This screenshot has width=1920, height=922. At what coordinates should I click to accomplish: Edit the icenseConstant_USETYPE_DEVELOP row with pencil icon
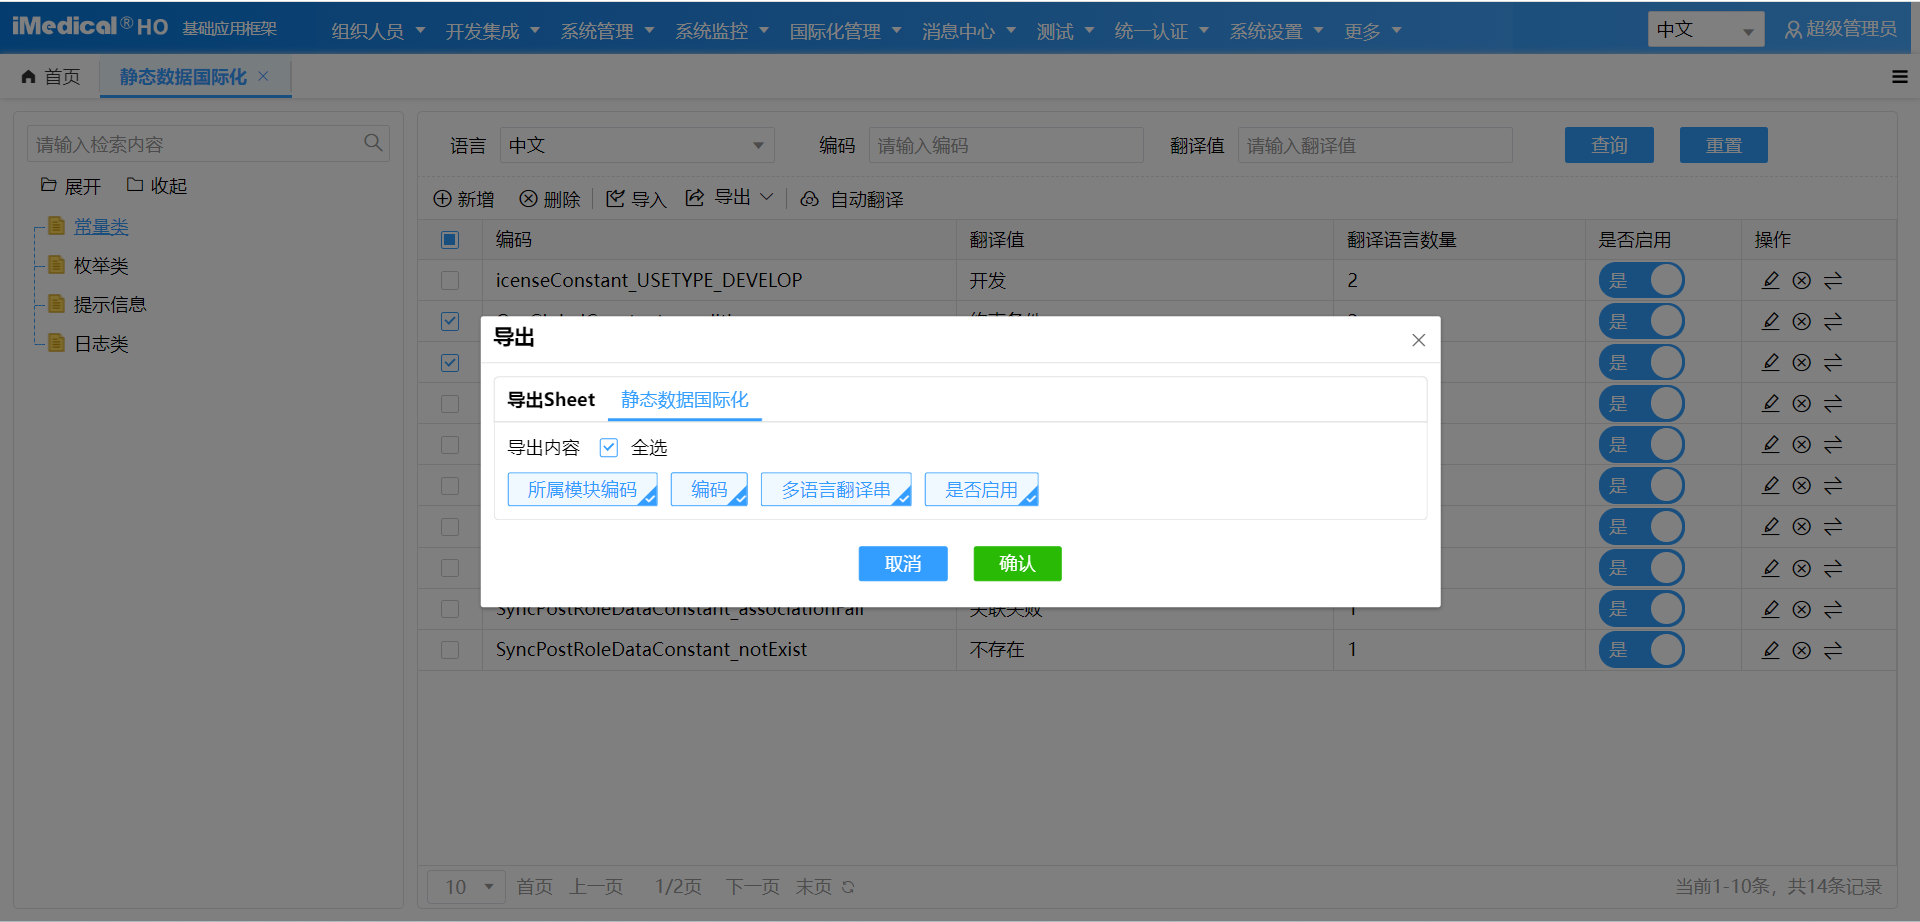(x=1770, y=280)
